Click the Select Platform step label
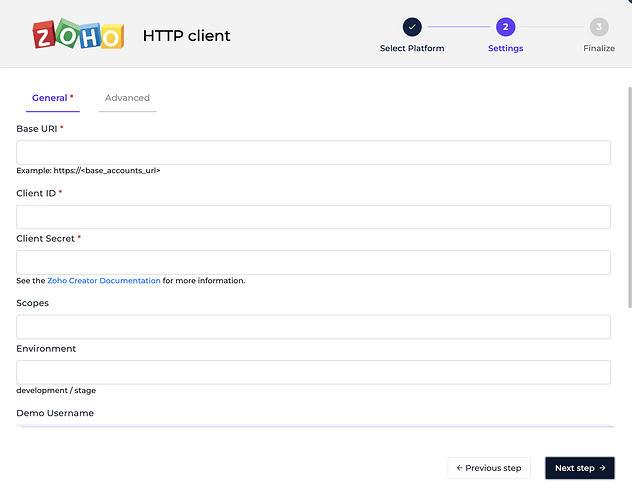This screenshot has width=632, height=500. (412, 48)
